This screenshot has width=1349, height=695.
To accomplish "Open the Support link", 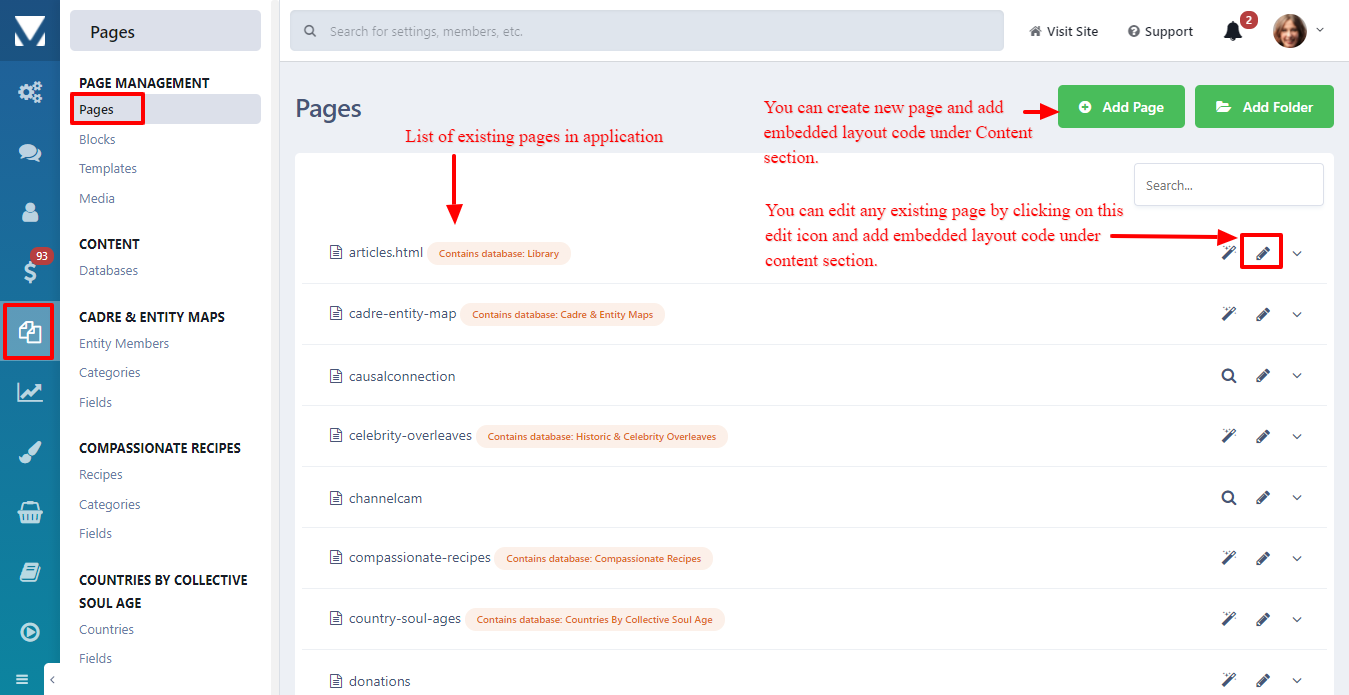I will 1160,31.
